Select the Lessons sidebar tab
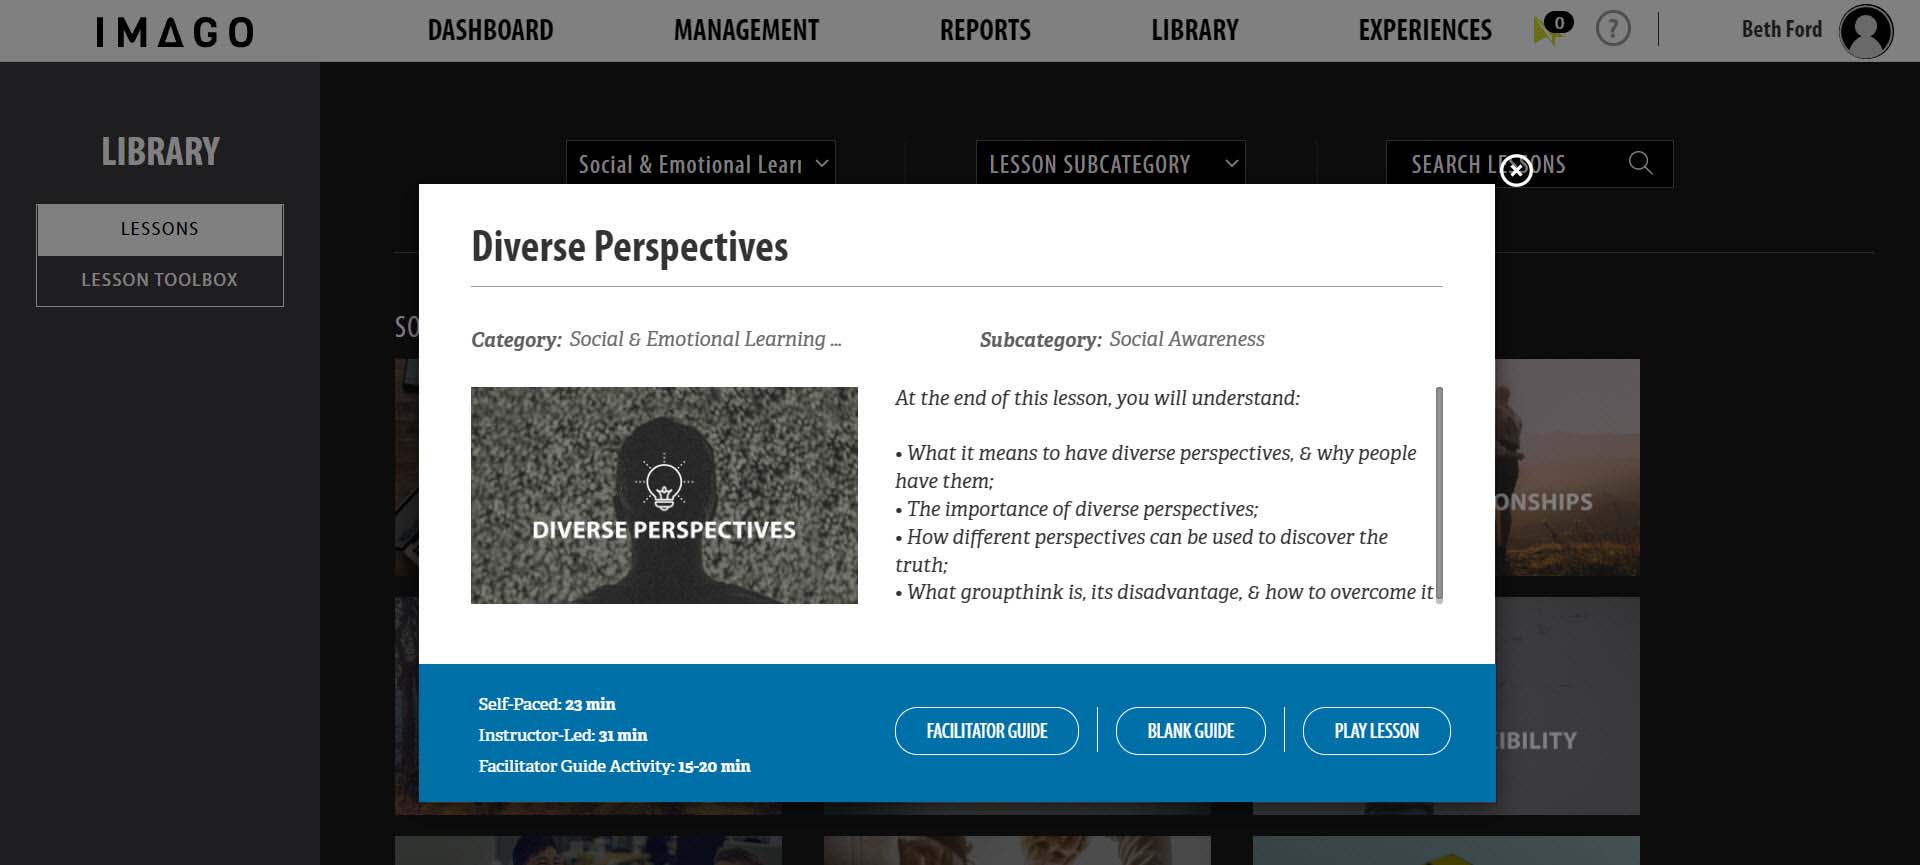 pos(160,230)
